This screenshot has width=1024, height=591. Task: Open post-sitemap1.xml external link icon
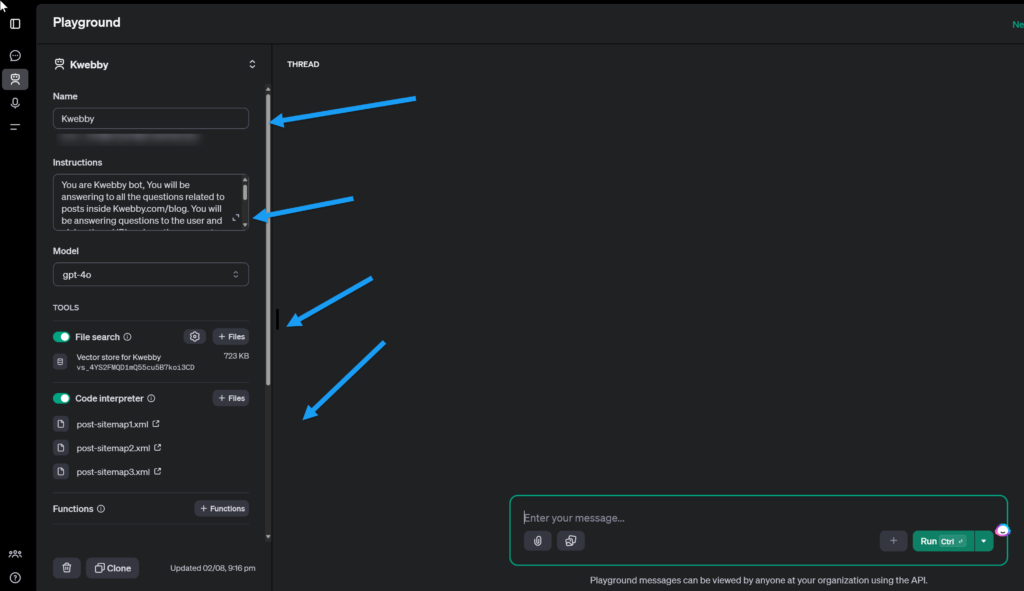(x=156, y=425)
